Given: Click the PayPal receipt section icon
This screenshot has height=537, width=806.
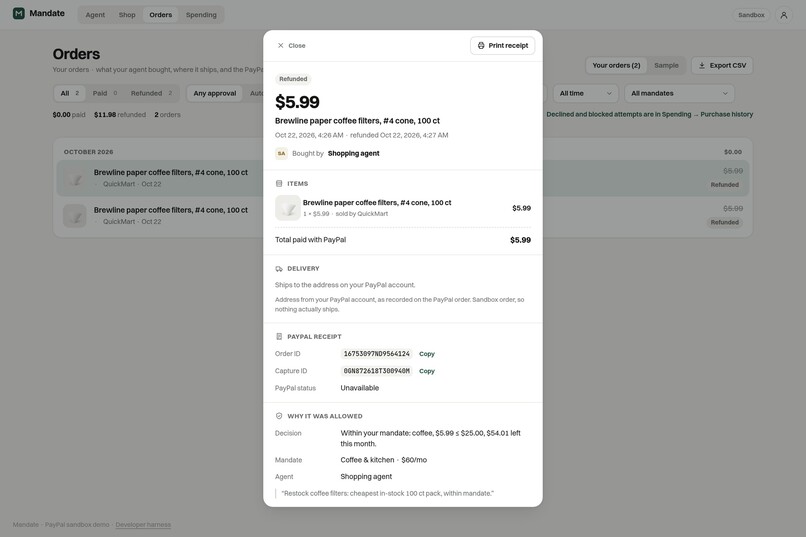Looking at the screenshot, I should coord(279,337).
